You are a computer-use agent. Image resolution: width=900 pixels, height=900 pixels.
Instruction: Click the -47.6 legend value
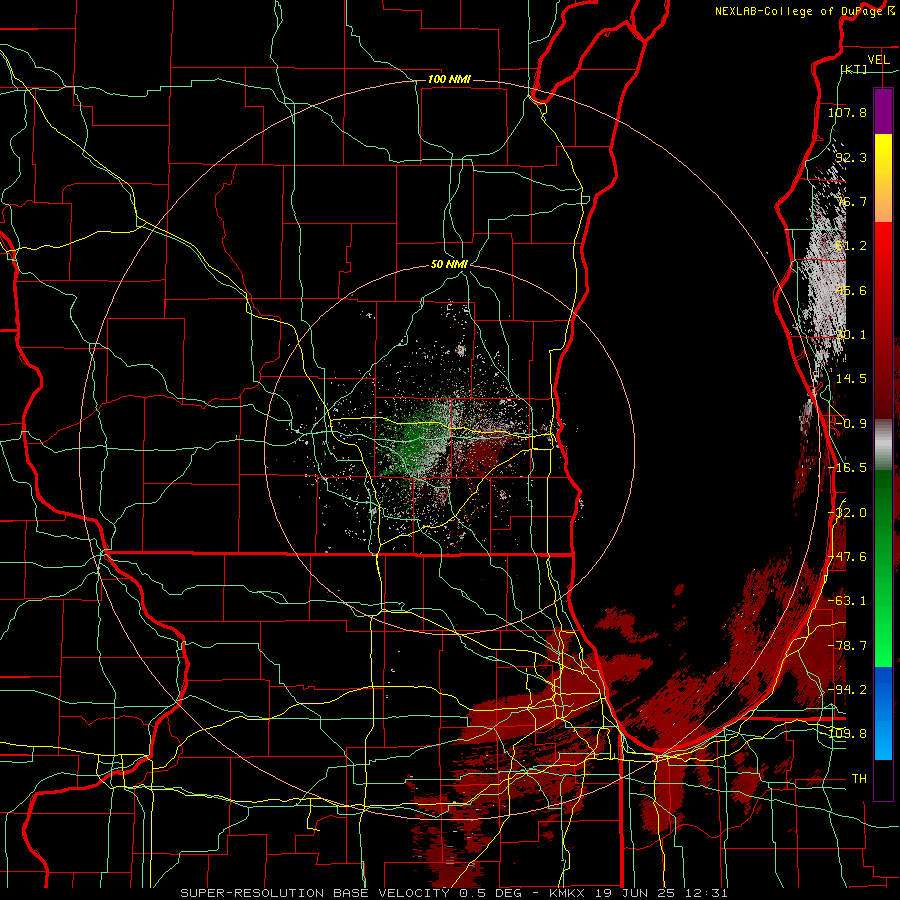pyautogui.click(x=847, y=557)
